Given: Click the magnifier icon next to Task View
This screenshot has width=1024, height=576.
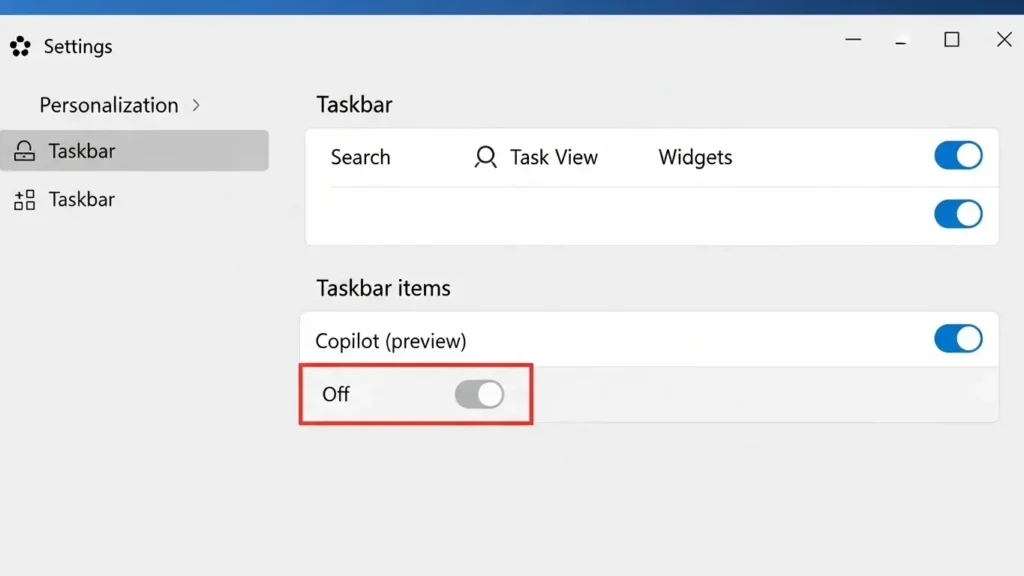Looking at the screenshot, I should point(485,157).
